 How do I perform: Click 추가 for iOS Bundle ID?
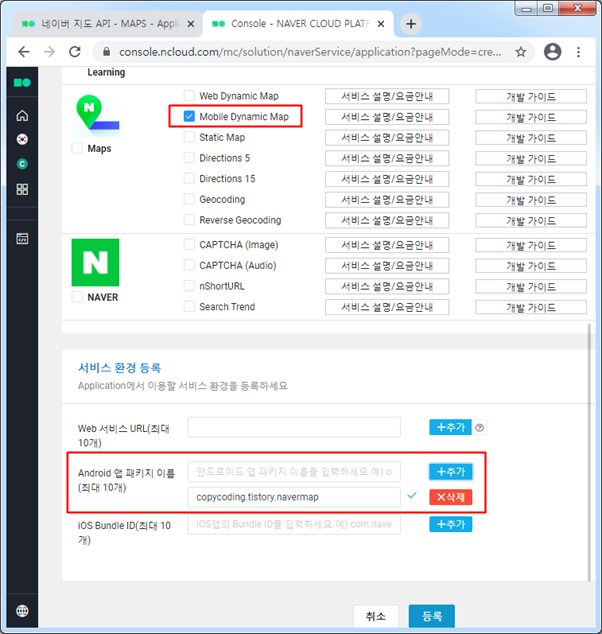click(x=450, y=524)
